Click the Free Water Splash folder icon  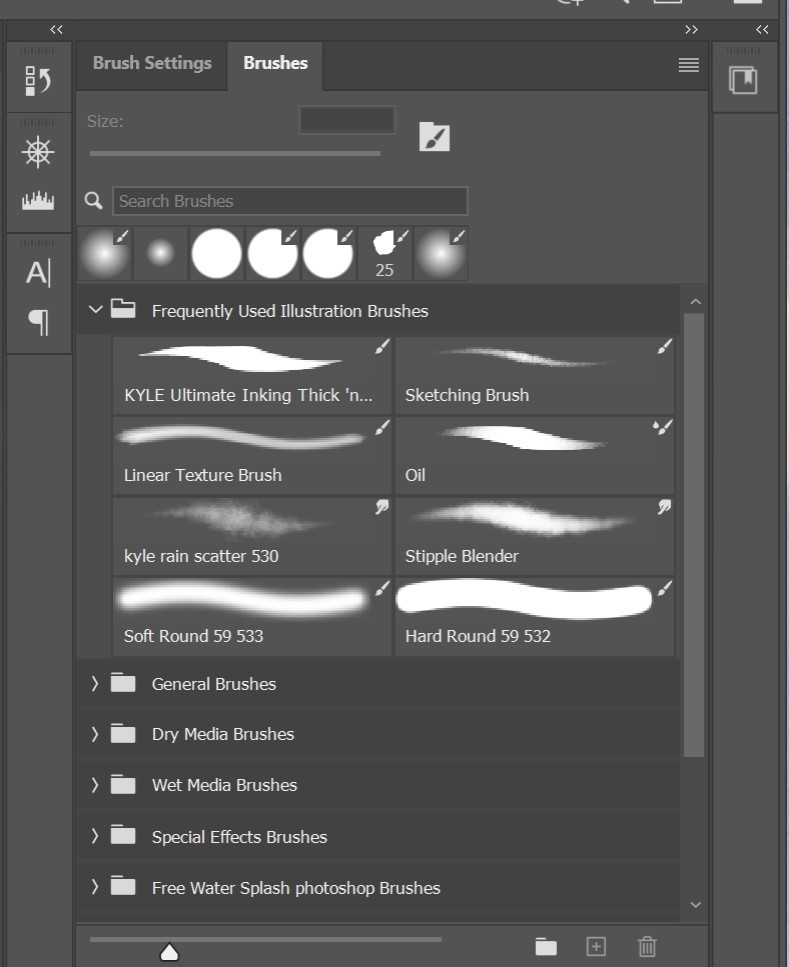[x=123, y=886]
